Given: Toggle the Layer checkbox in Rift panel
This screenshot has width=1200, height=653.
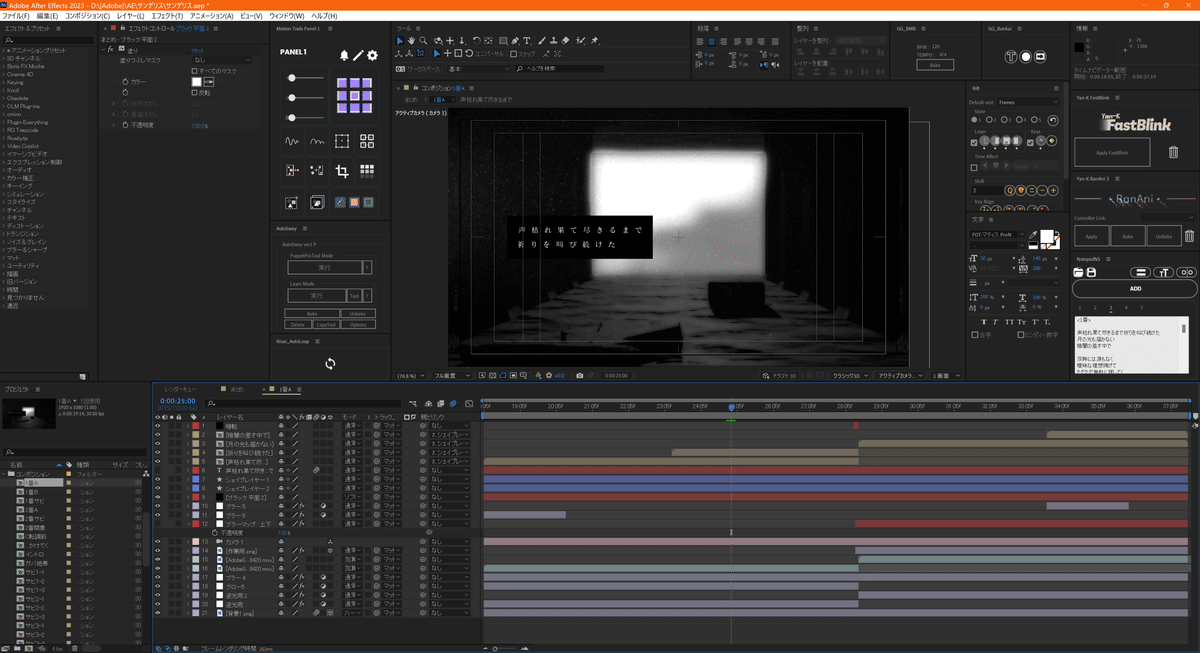Looking at the screenshot, I should pos(975,141).
